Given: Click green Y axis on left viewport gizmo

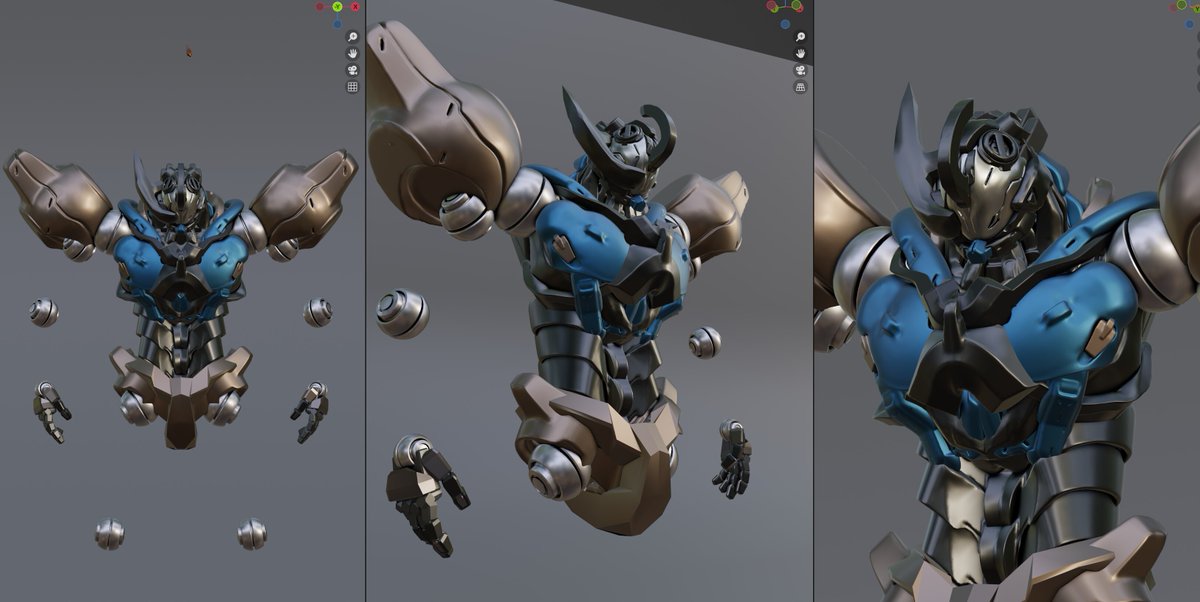Looking at the screenshot, I should coord(338,6).
